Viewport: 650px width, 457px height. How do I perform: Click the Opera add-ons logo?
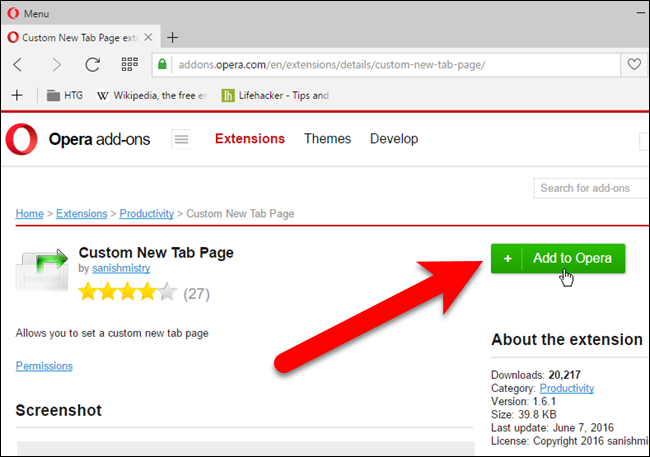(78, 139)
